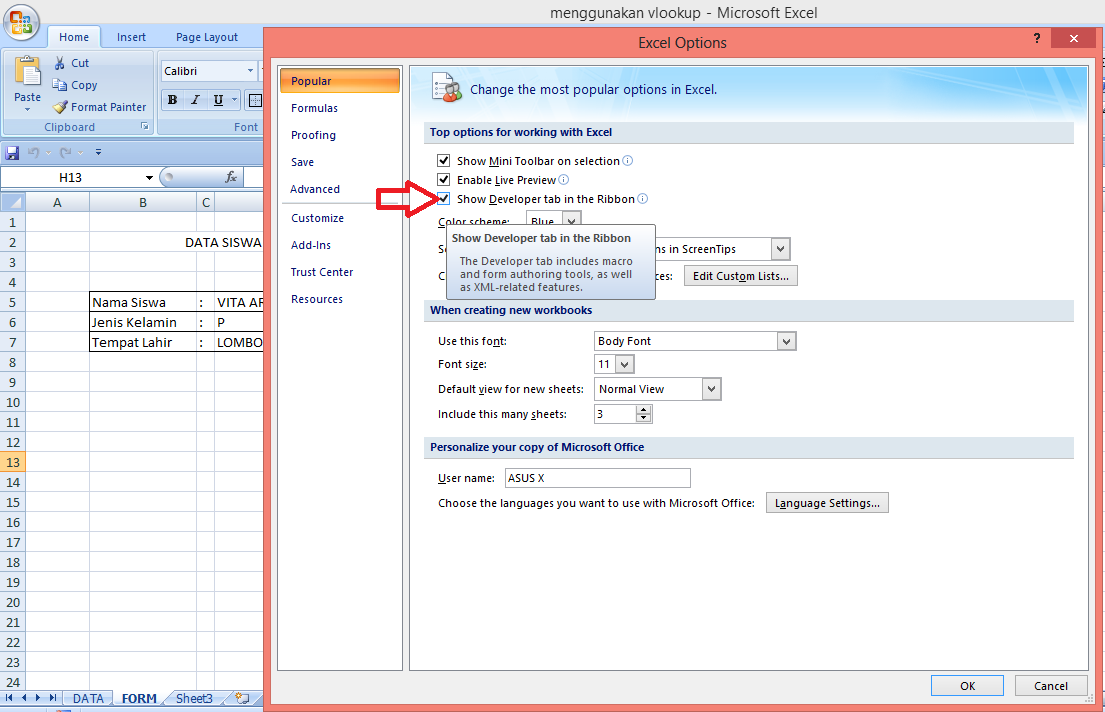
Task: Select the Customize options category
Action: [x=340, y=219]
